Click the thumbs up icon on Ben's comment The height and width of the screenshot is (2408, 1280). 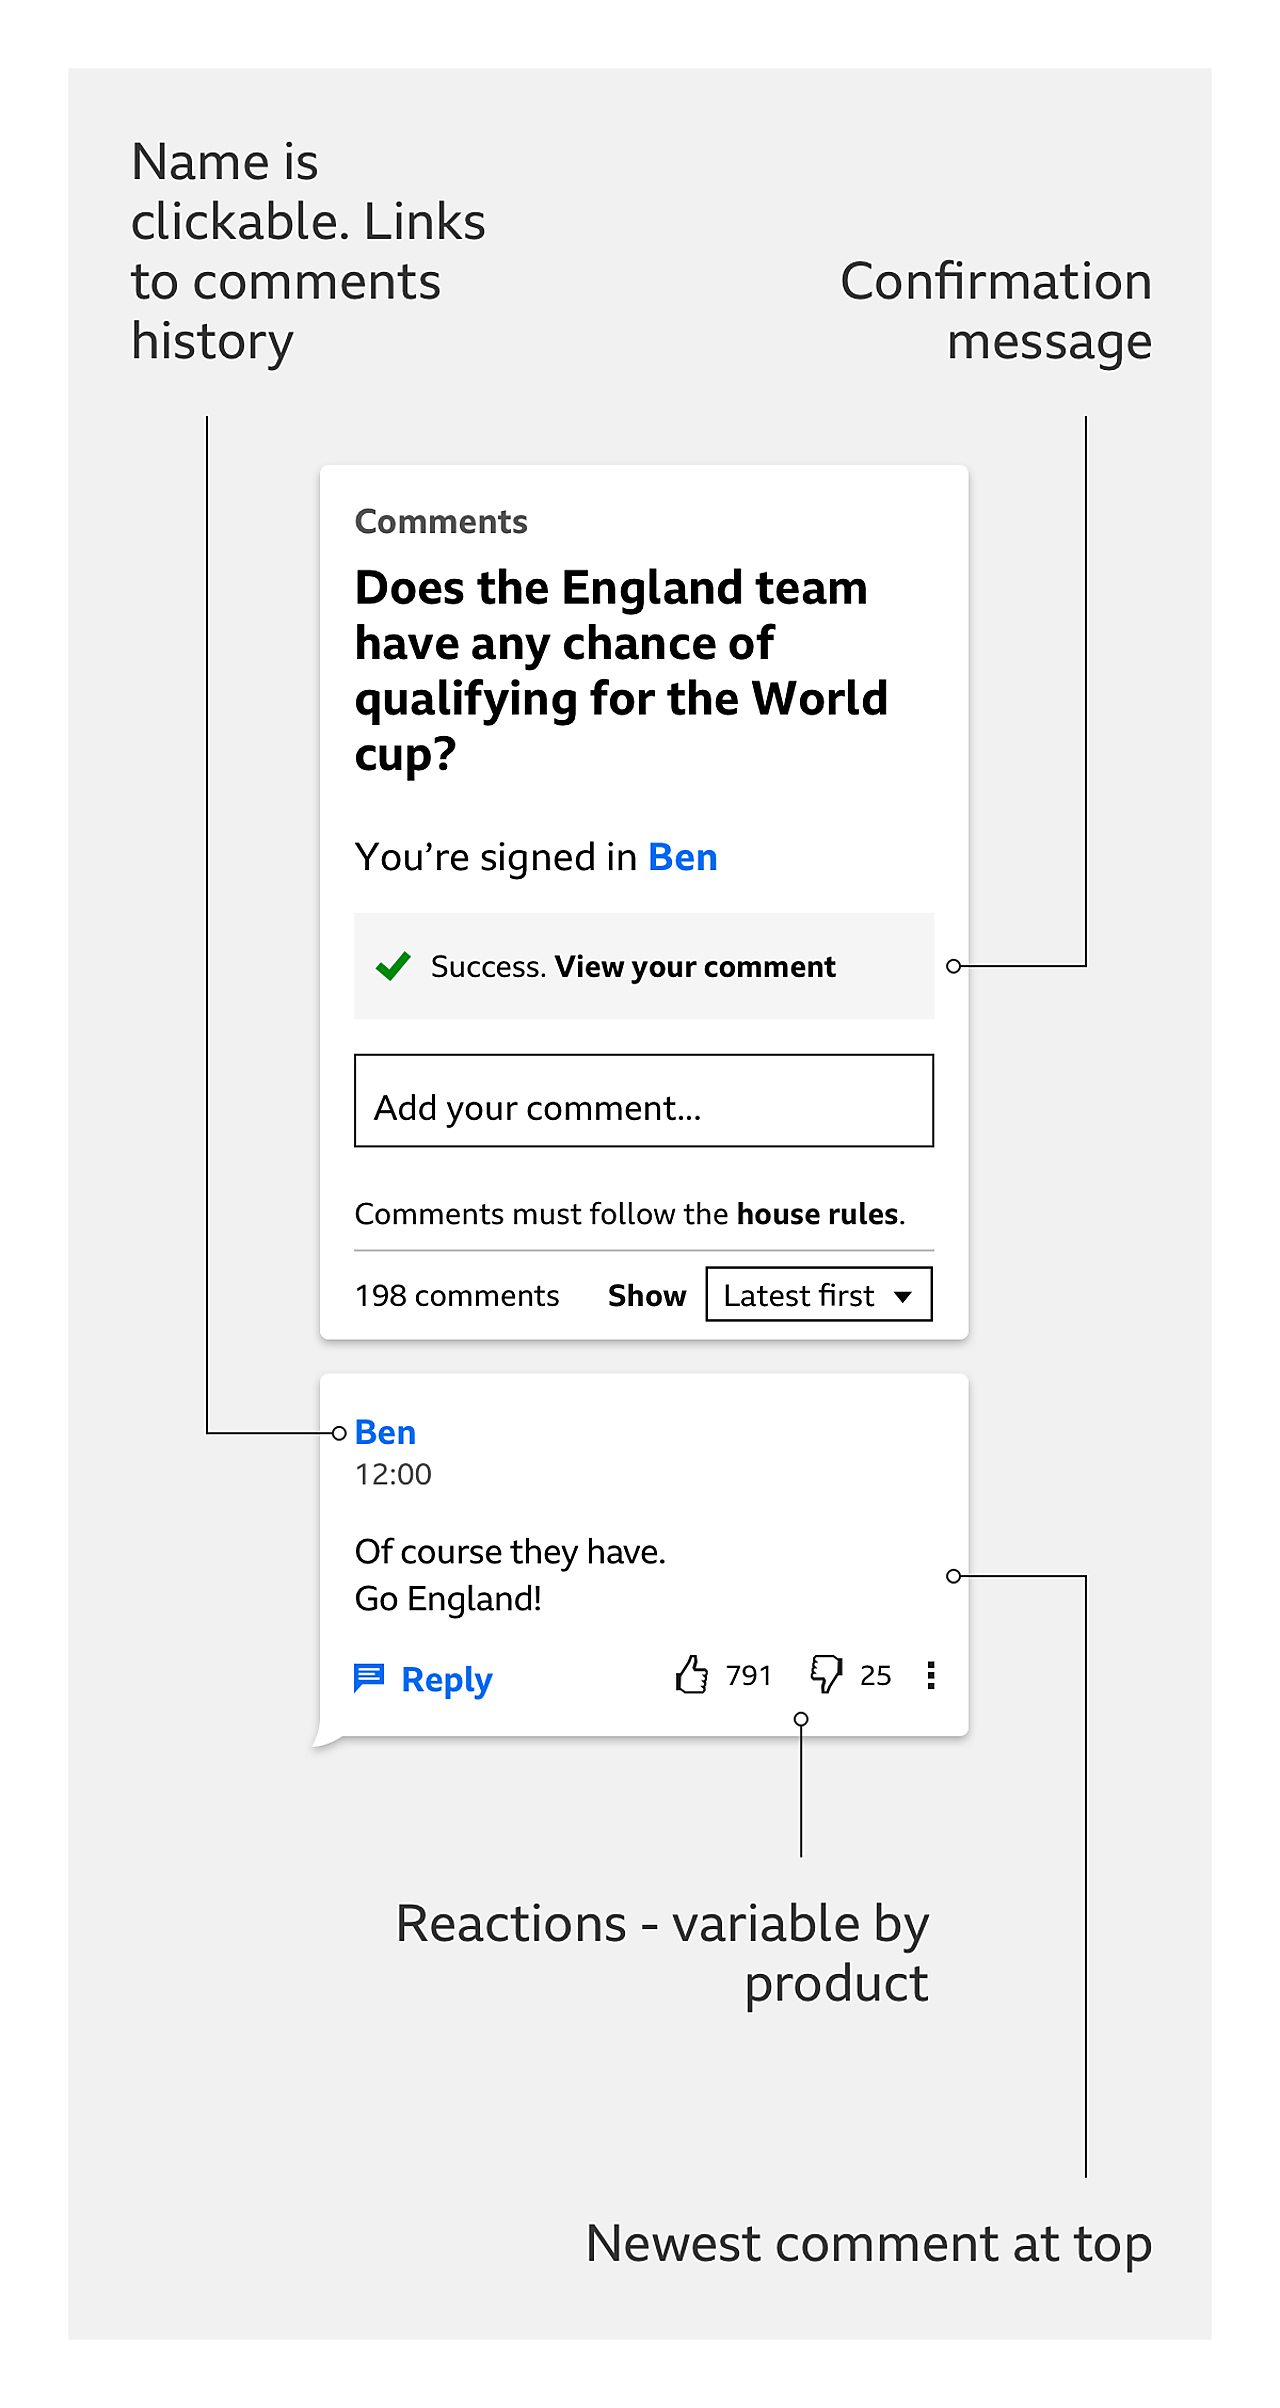click(x=692, y=1675)
